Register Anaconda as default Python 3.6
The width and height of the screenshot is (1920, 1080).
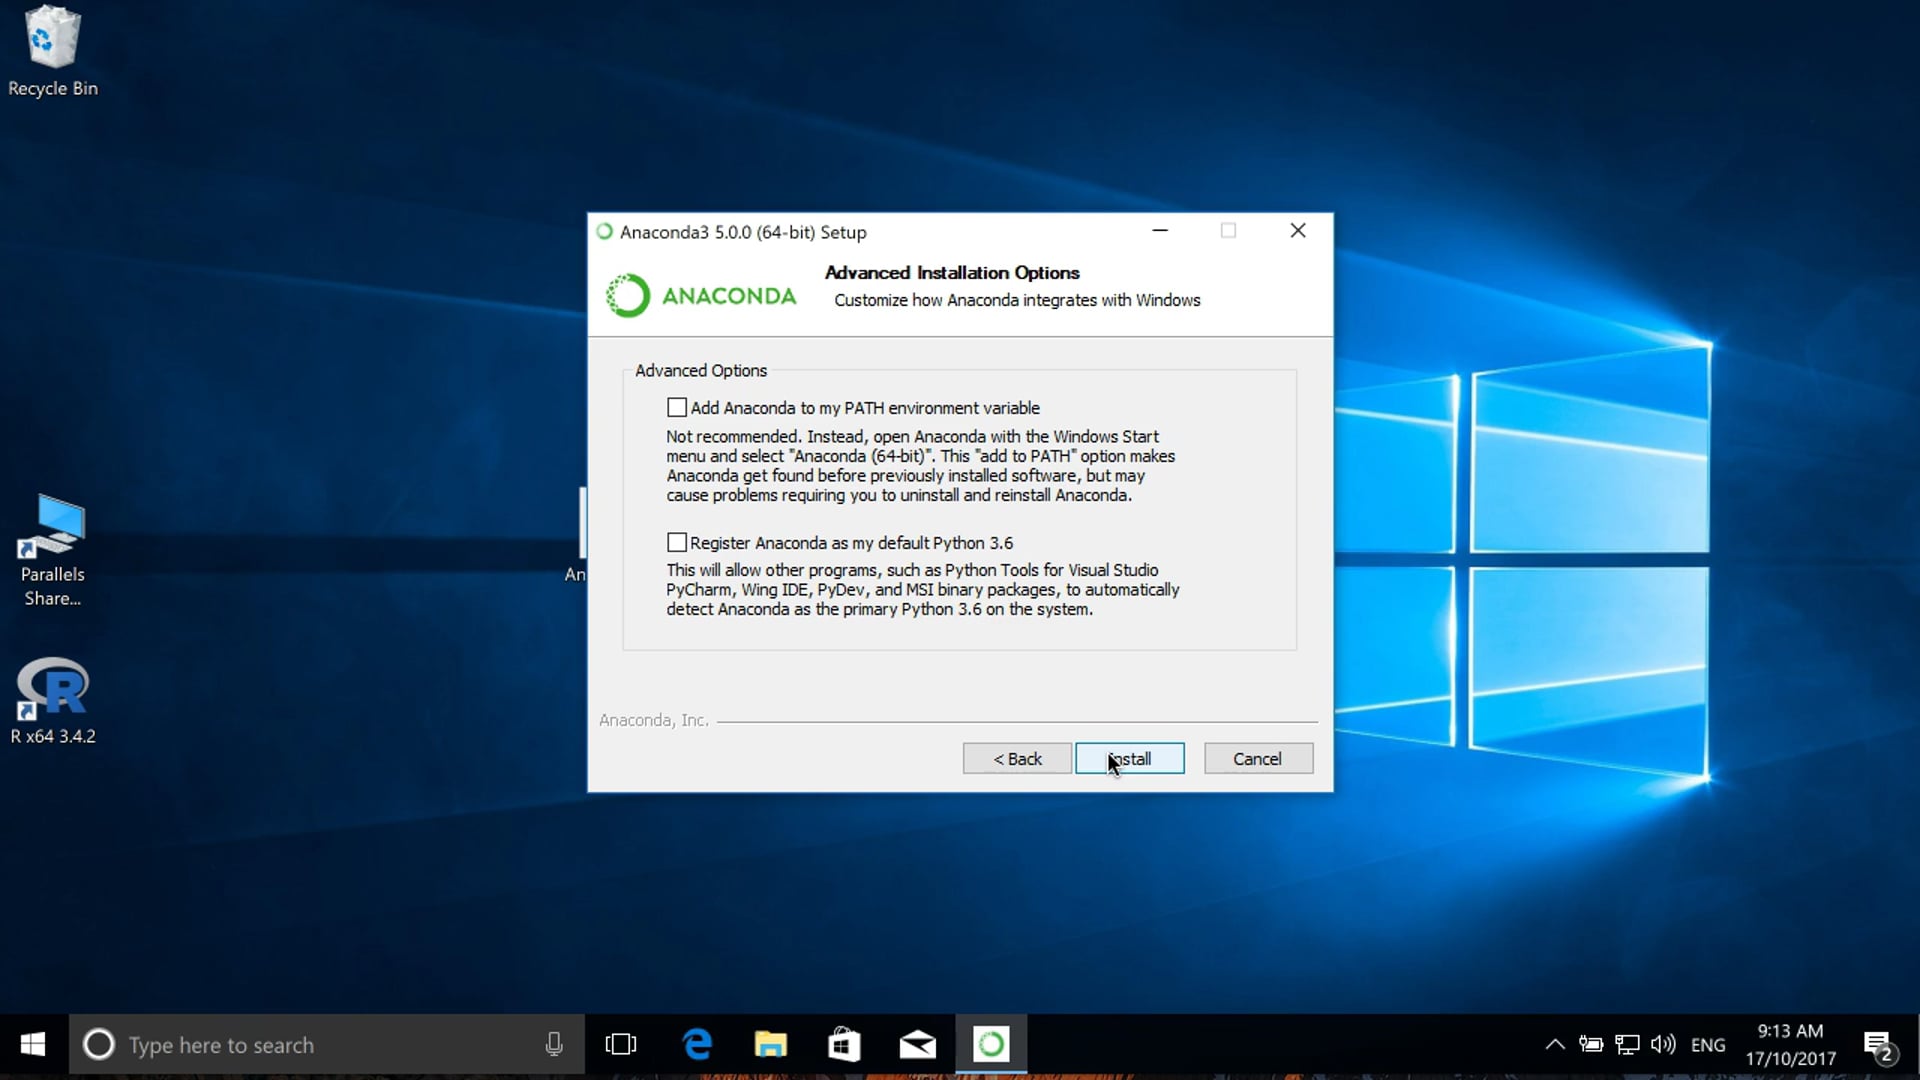(677, 541)
